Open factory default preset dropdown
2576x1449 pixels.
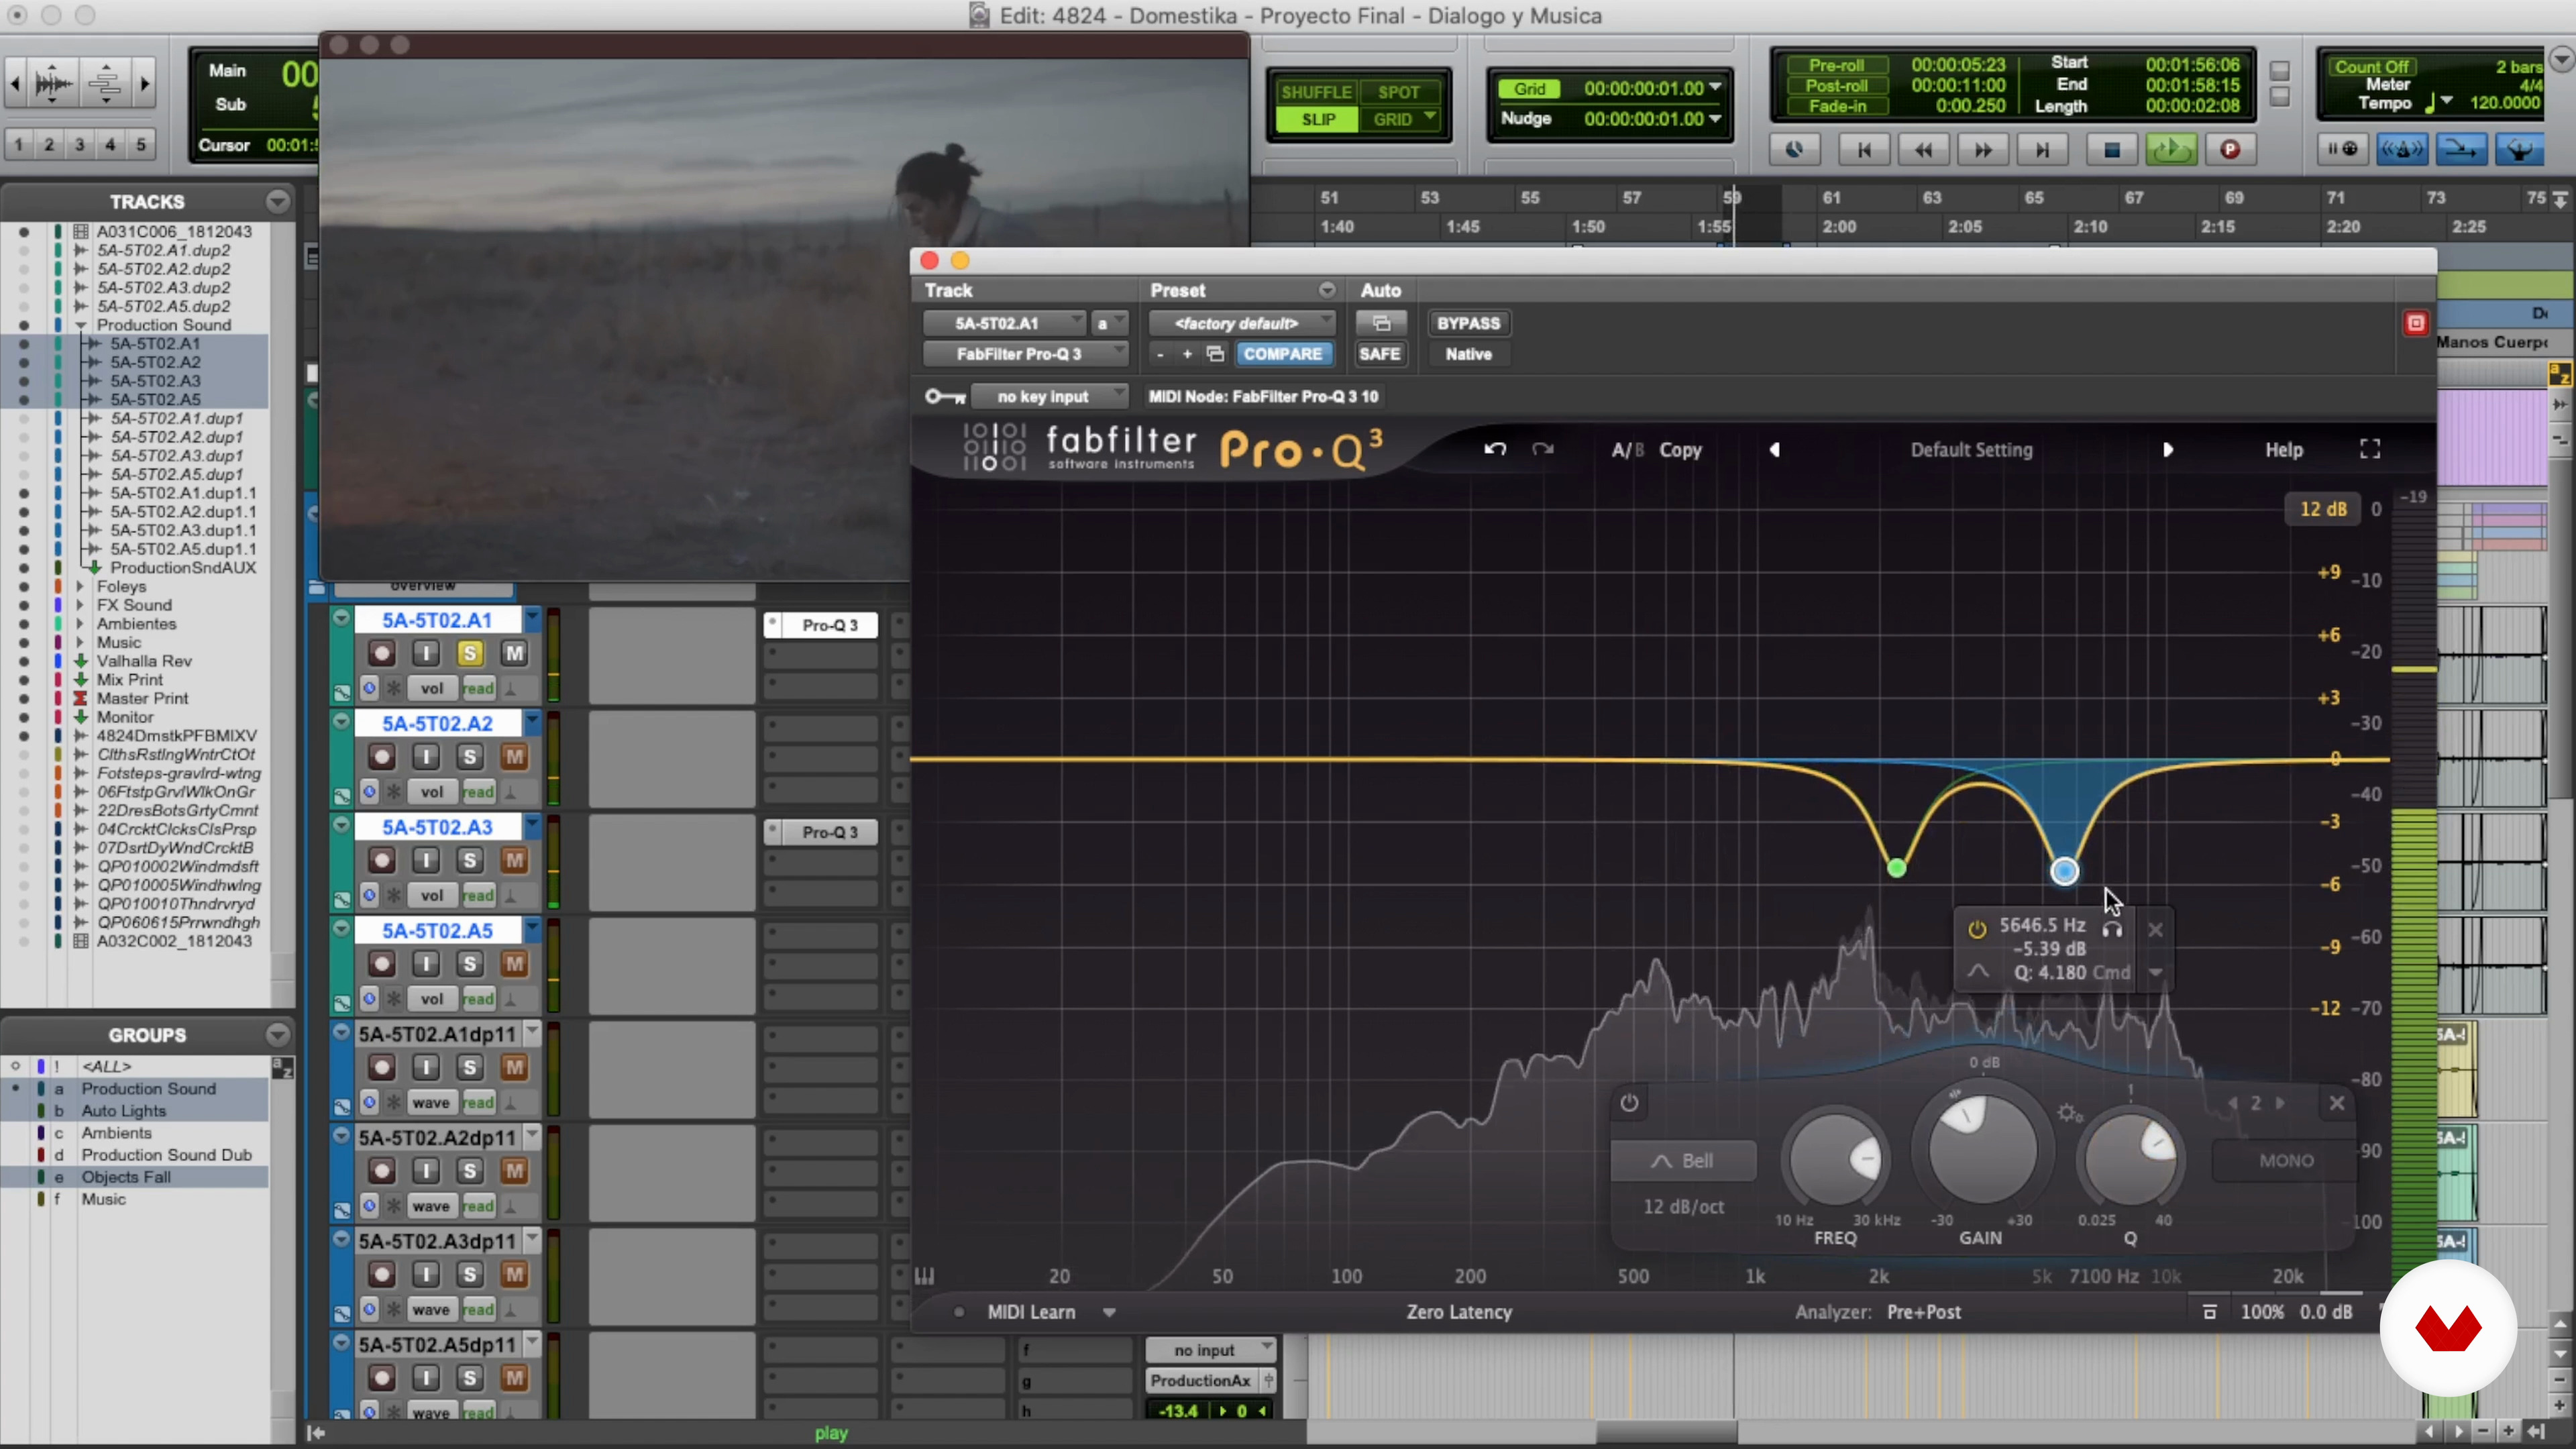pyautogui.click(x=1241, y=323)
